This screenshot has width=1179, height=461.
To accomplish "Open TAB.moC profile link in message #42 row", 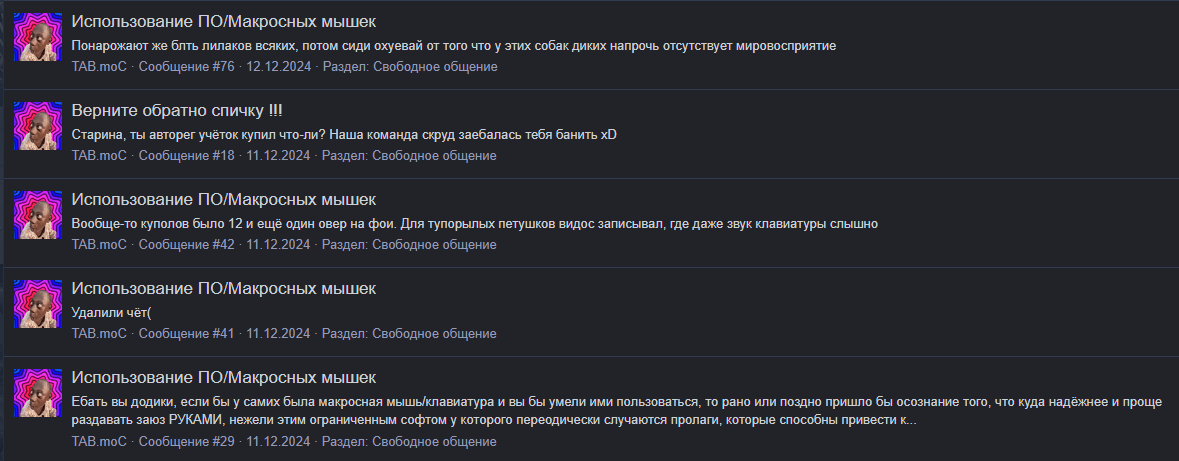I will tap(99, 245).
